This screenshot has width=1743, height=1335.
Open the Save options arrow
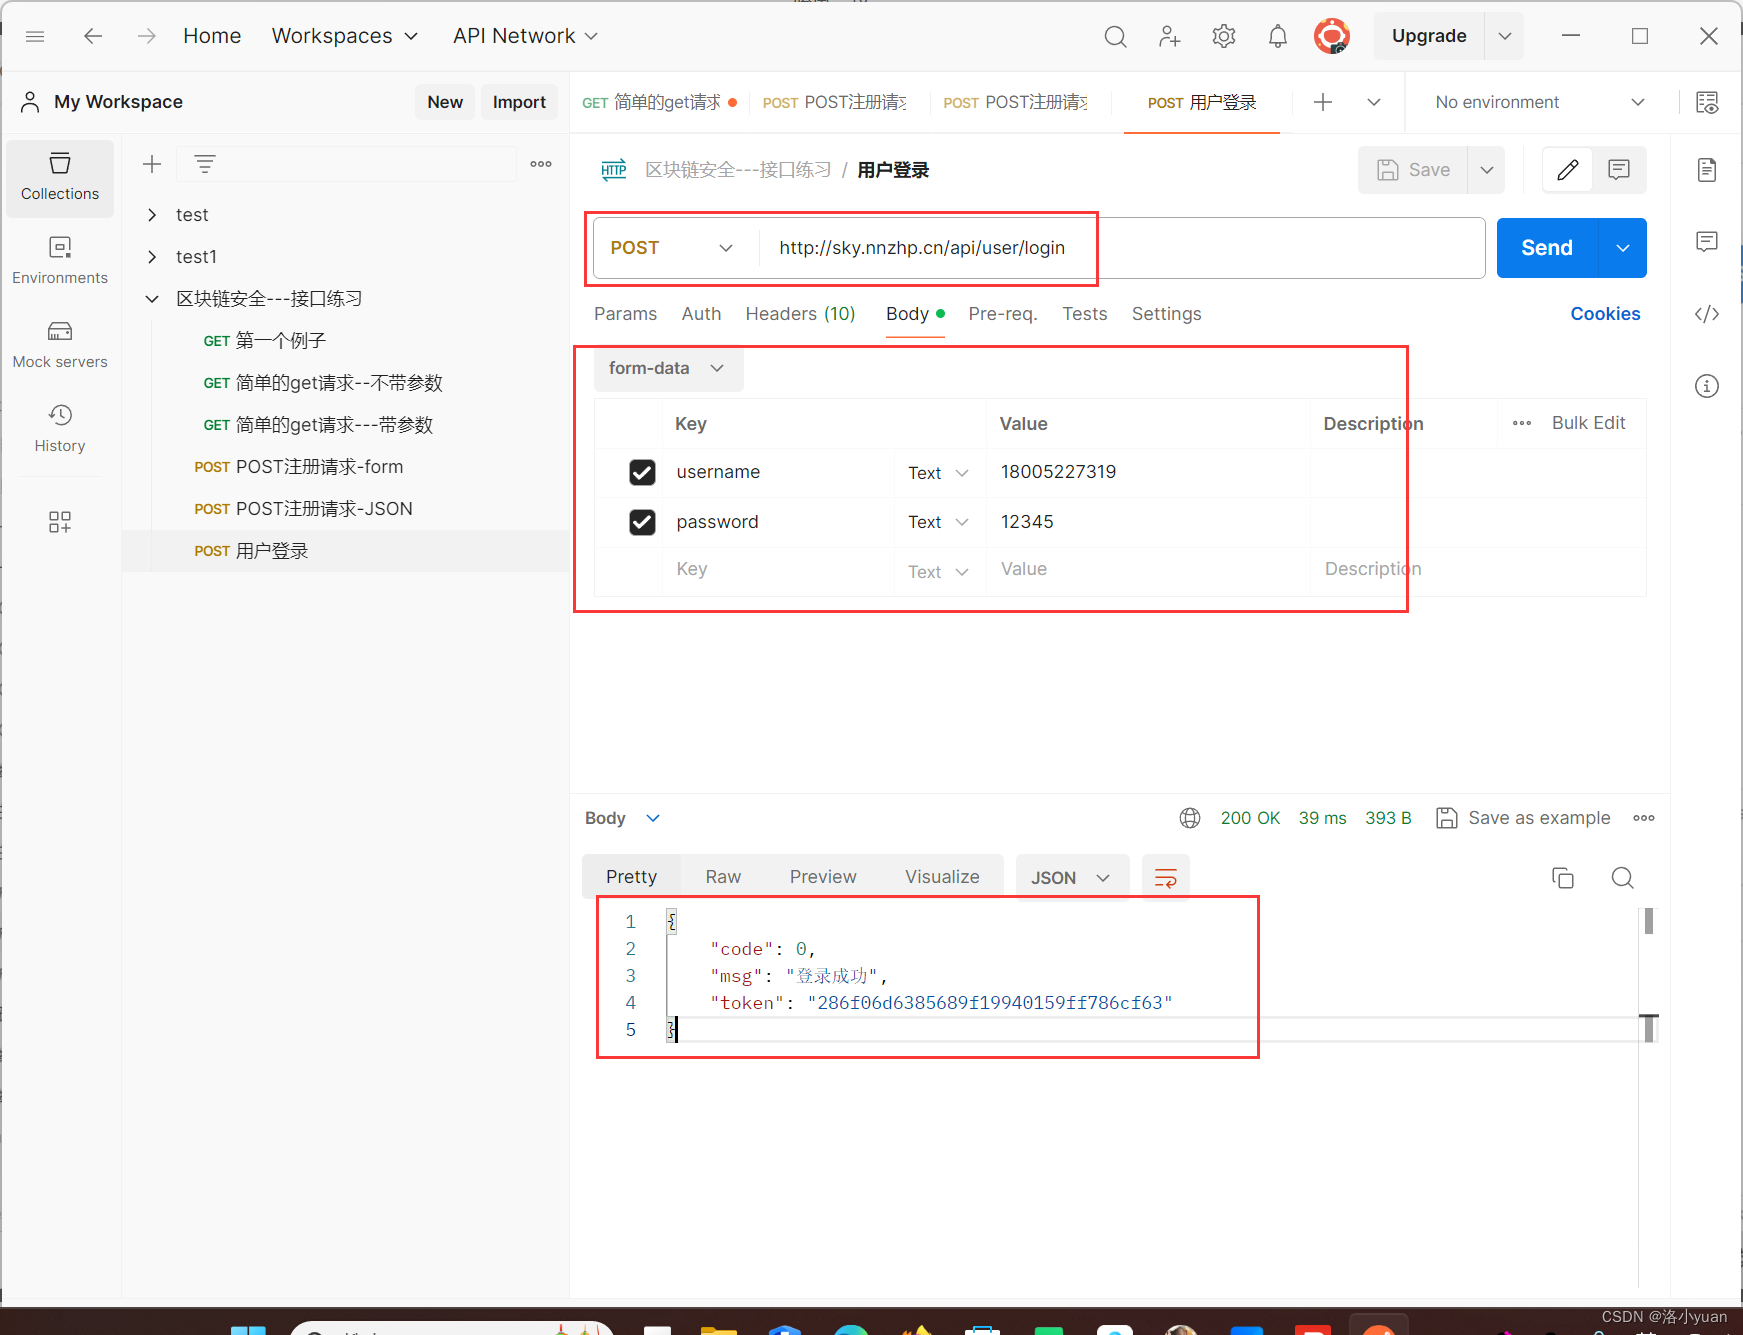(1487, 170)
